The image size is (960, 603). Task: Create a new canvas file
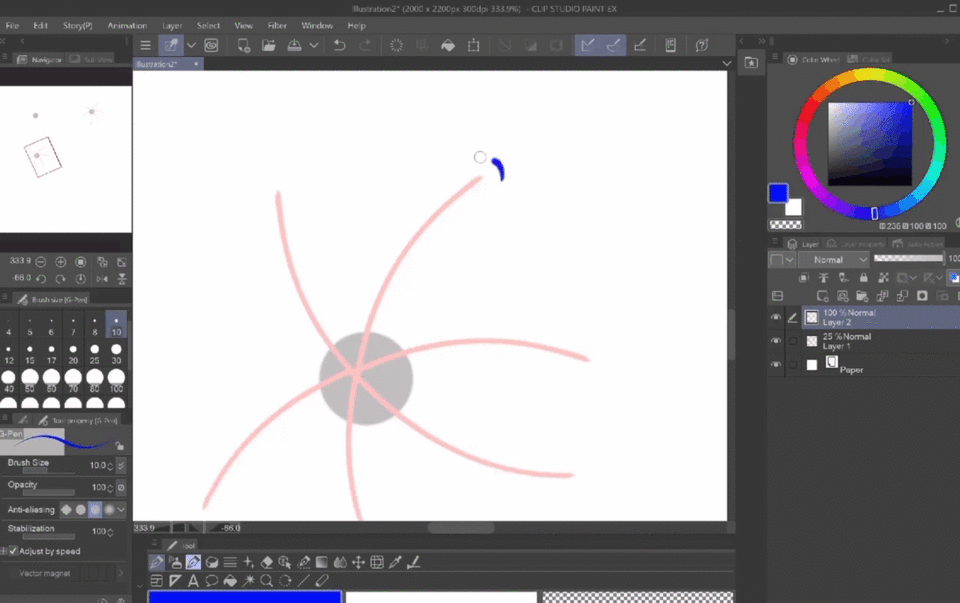(244, 45)
